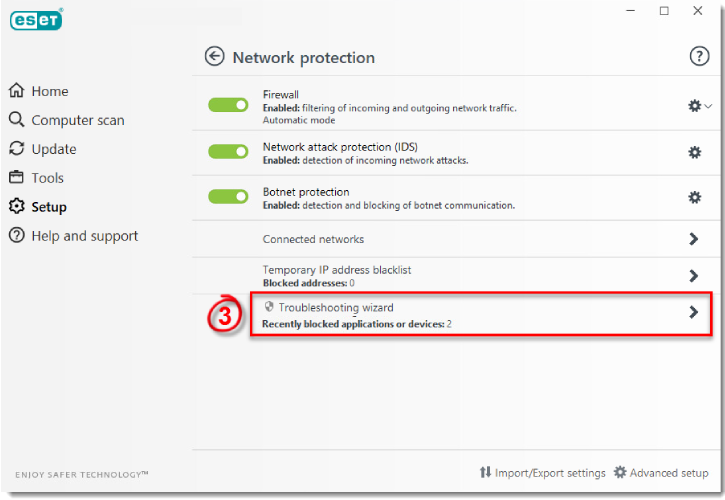The image size is (725, 500).
Task: Open Advanced setup
Action: coord(661,473)
